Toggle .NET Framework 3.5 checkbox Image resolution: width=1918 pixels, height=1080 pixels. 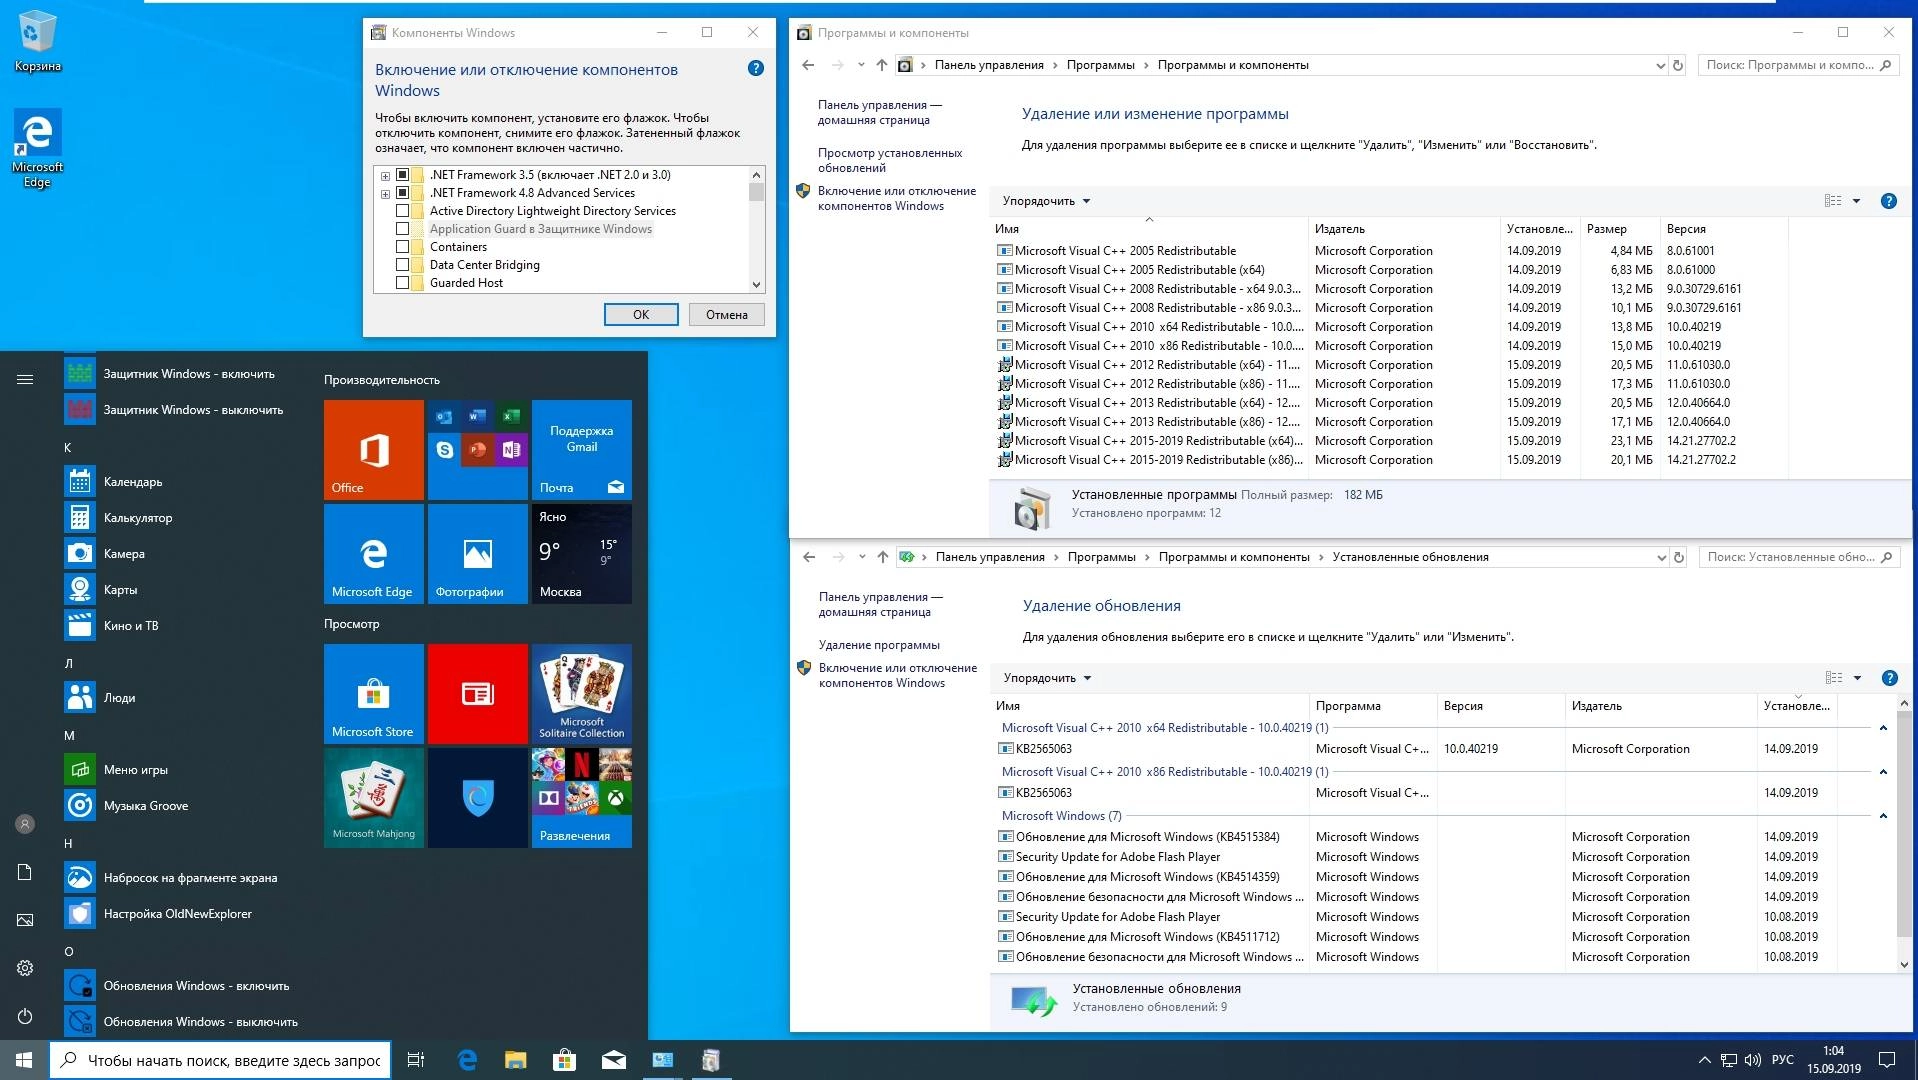(403, 175)
